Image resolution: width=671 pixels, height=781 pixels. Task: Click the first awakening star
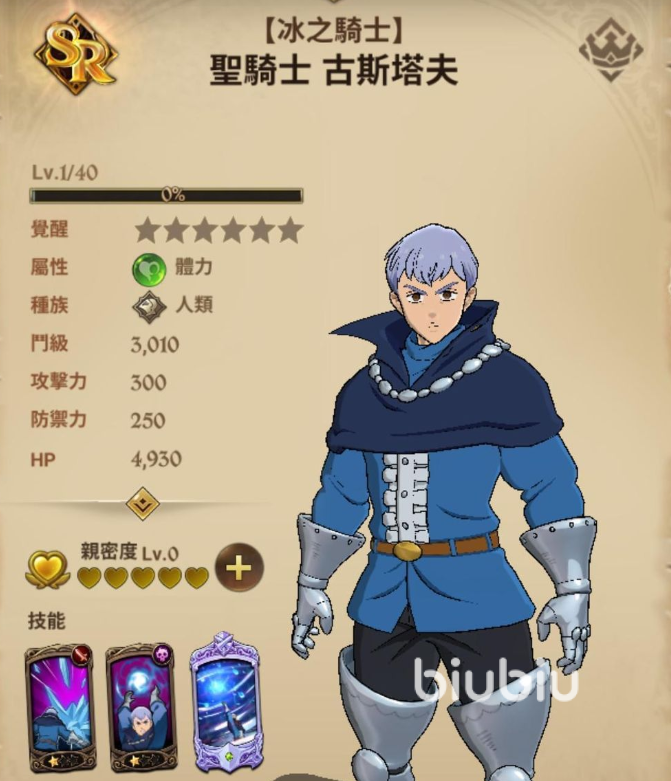(x=146, y=231)
